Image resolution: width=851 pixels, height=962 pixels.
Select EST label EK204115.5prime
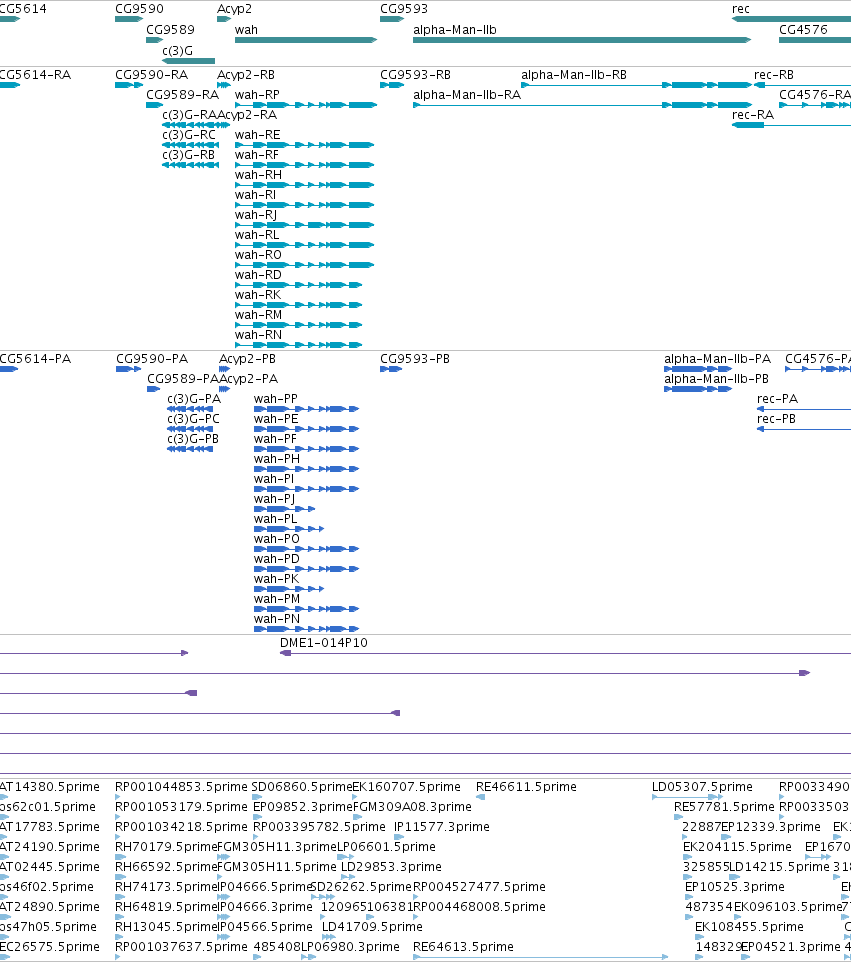737,847
